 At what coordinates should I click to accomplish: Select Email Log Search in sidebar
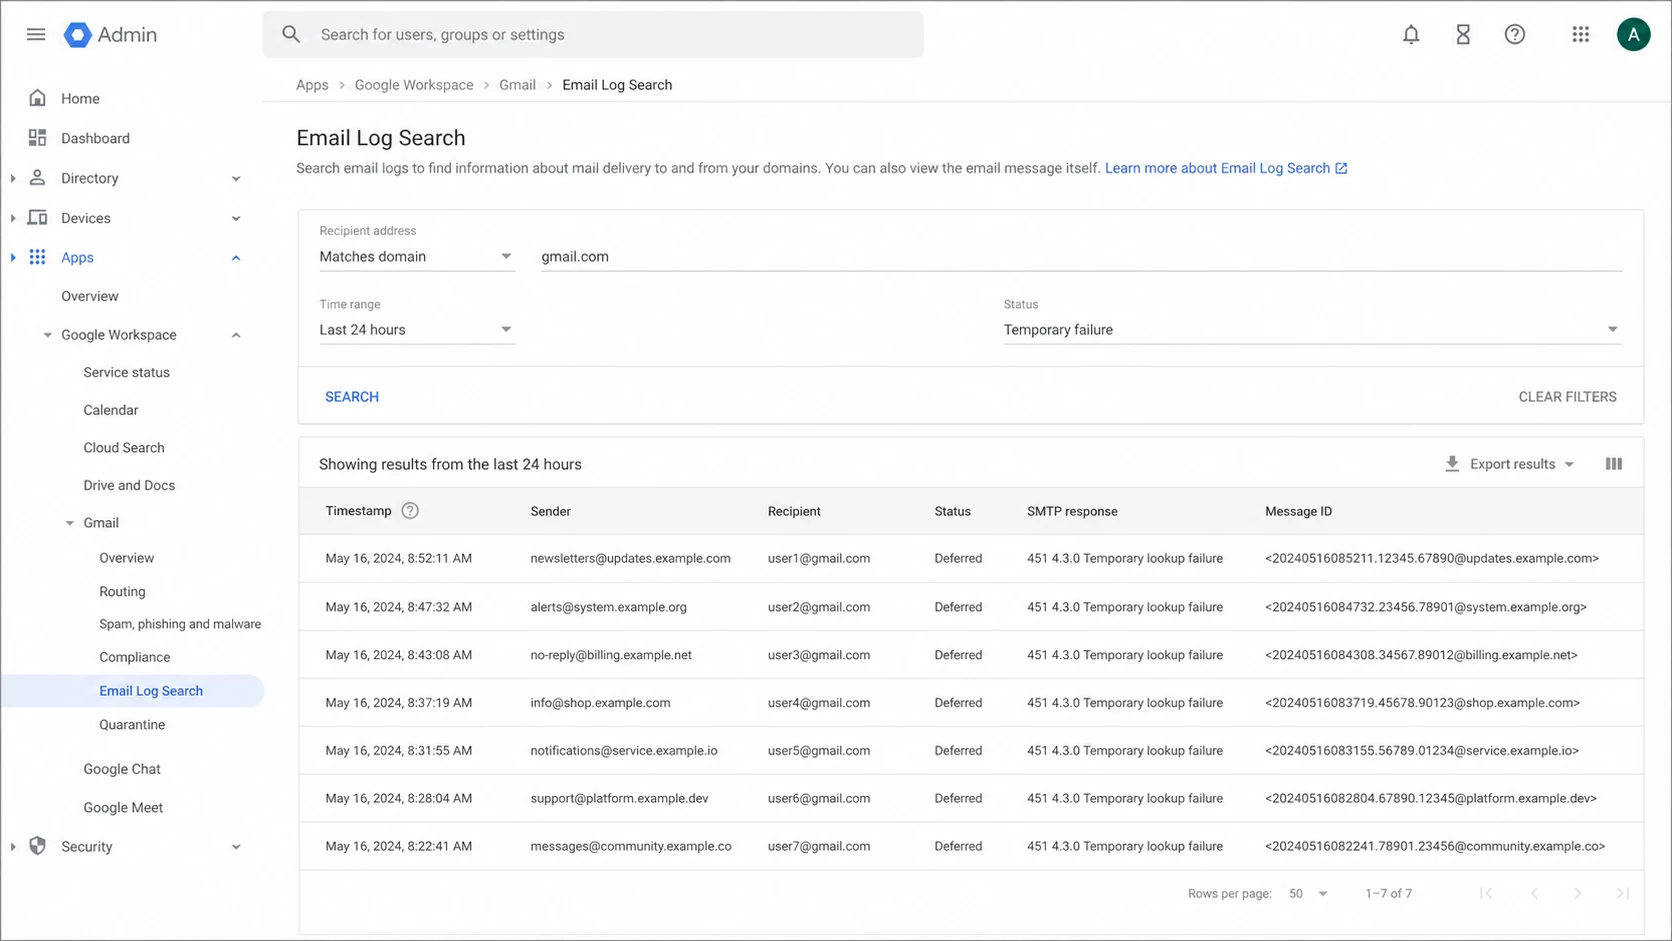pyautogui.click(x=133, y=691)
